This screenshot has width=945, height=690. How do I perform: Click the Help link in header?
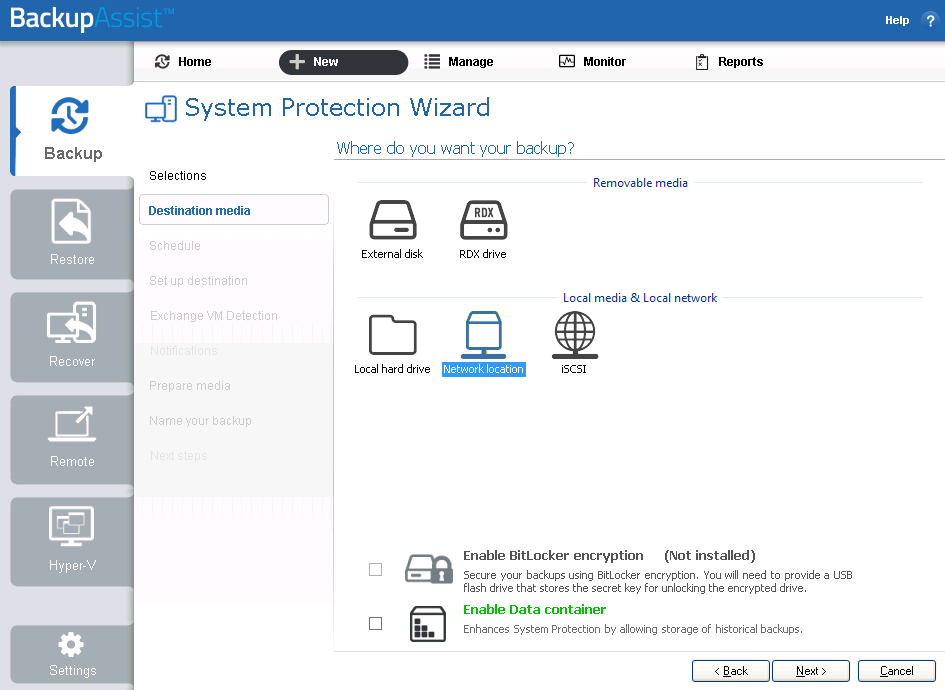(897, 20)
